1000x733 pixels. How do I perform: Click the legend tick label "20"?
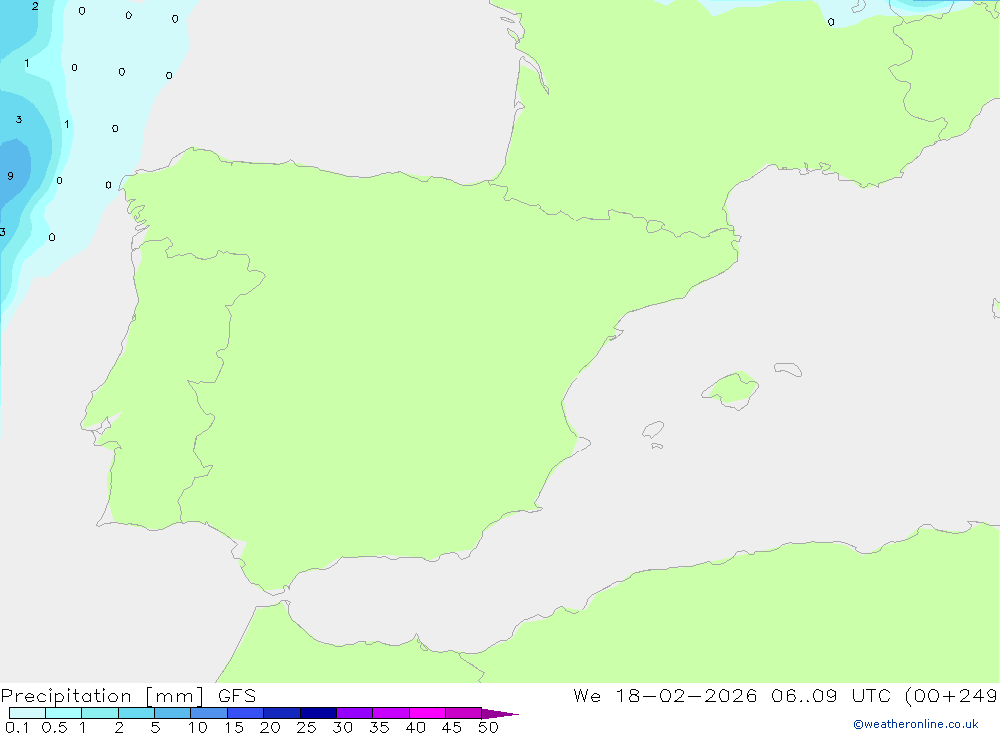[x=270, y=727]
